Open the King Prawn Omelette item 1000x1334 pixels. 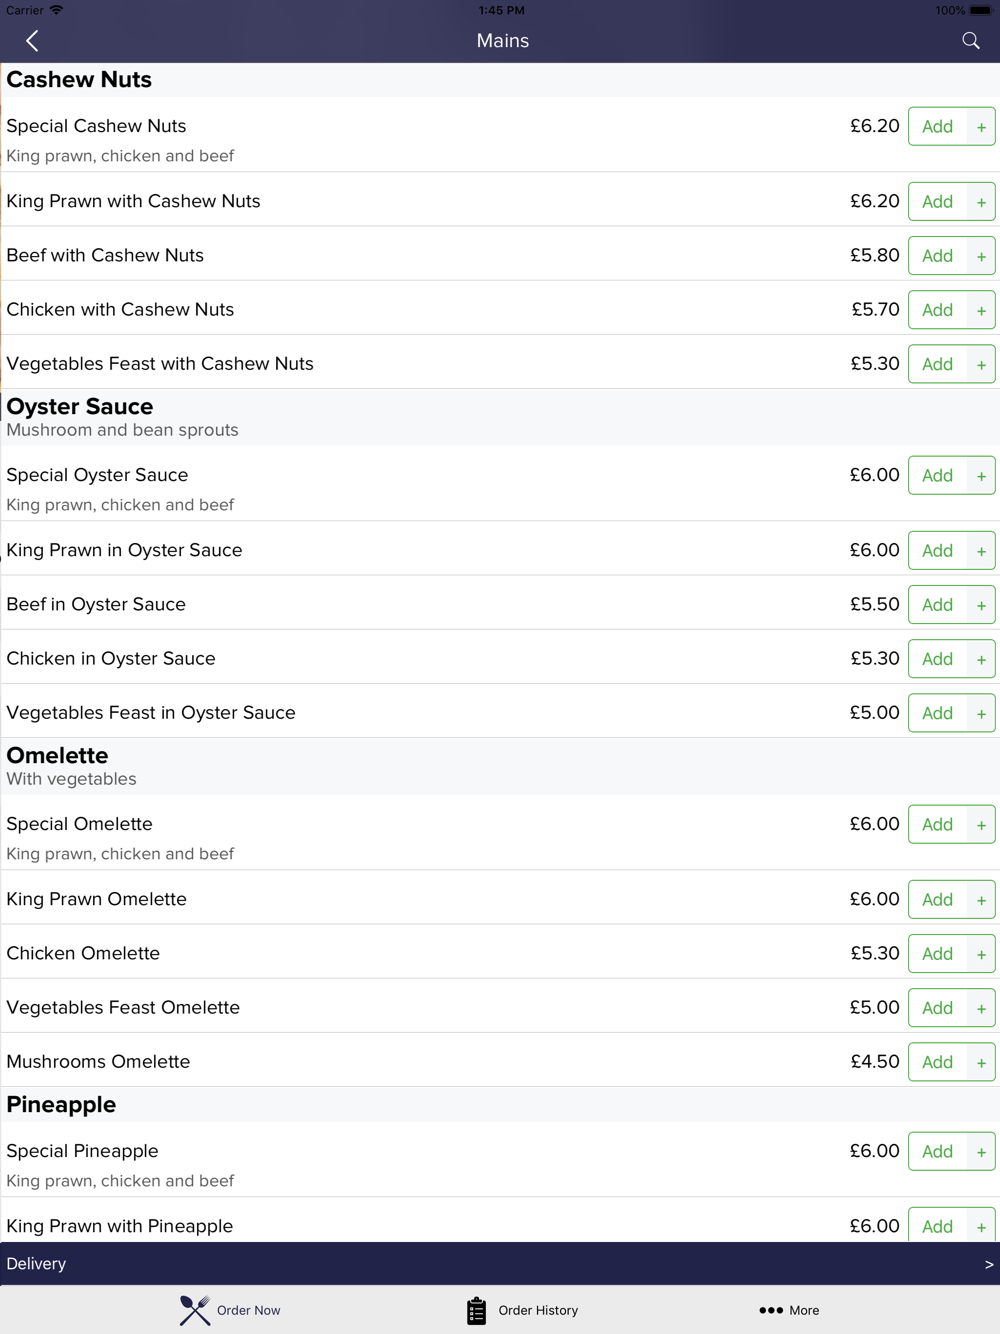[x=96, y=899]
